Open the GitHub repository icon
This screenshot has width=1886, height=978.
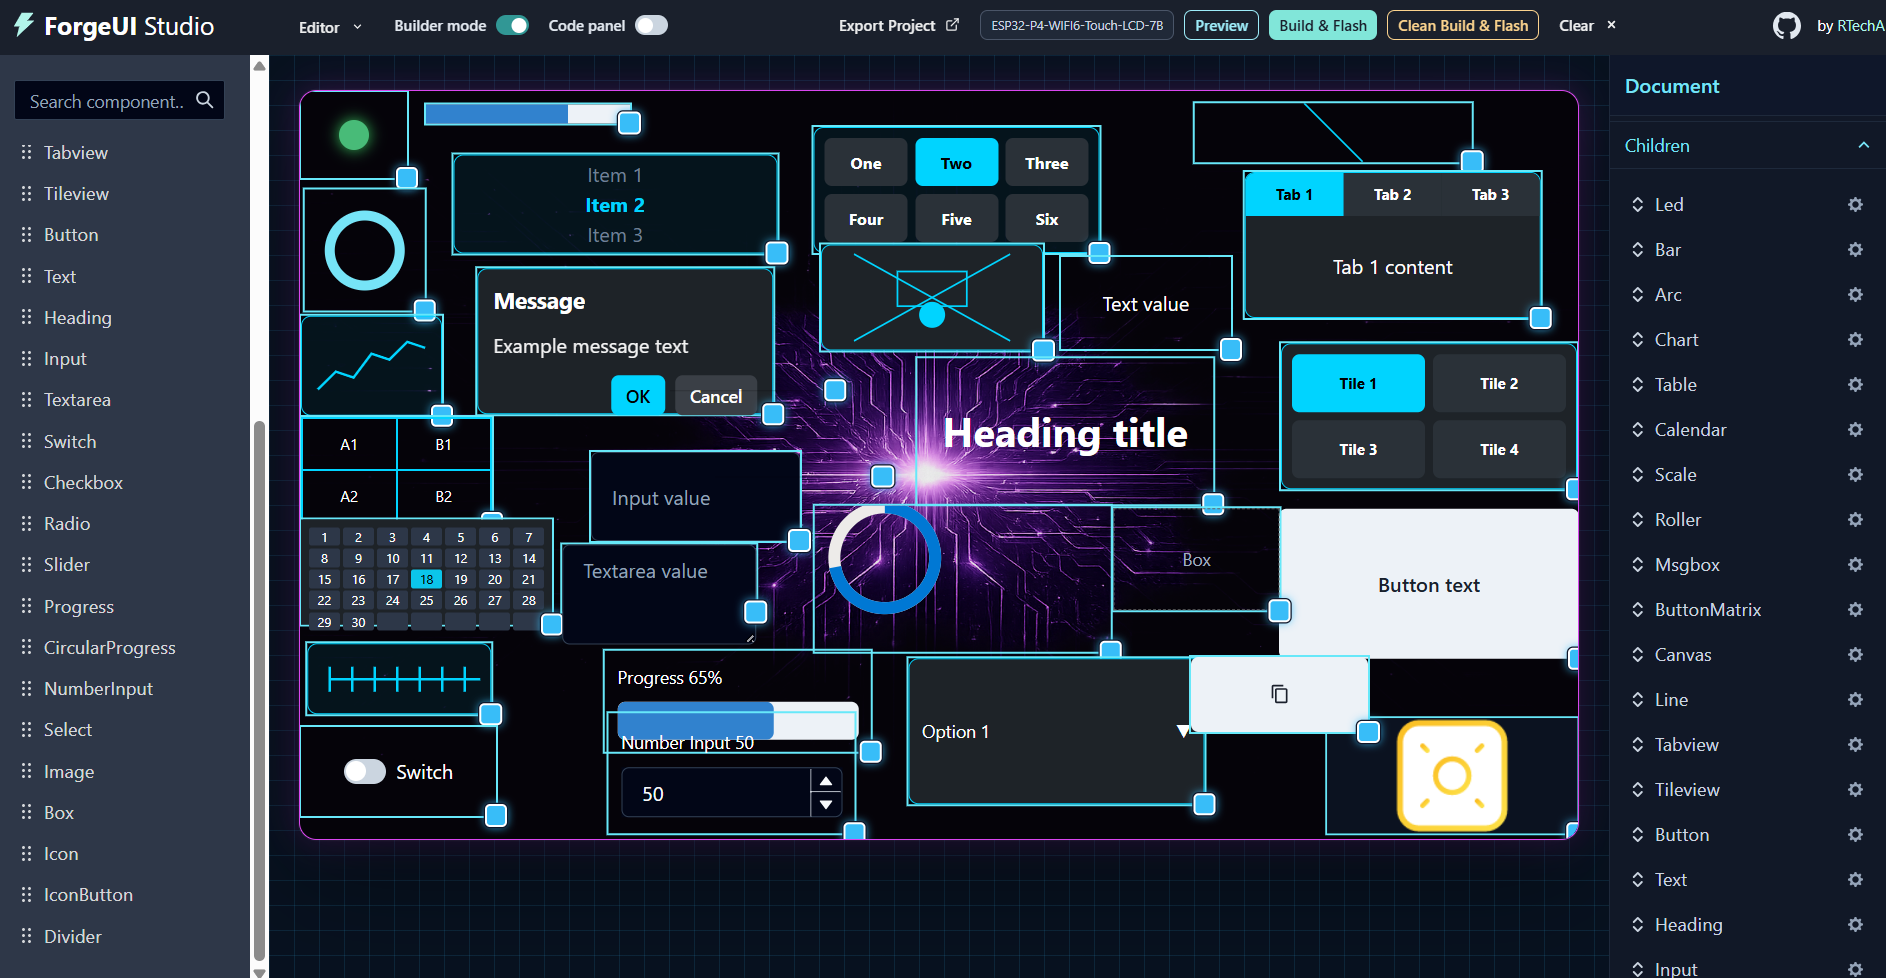[1787, 26]
